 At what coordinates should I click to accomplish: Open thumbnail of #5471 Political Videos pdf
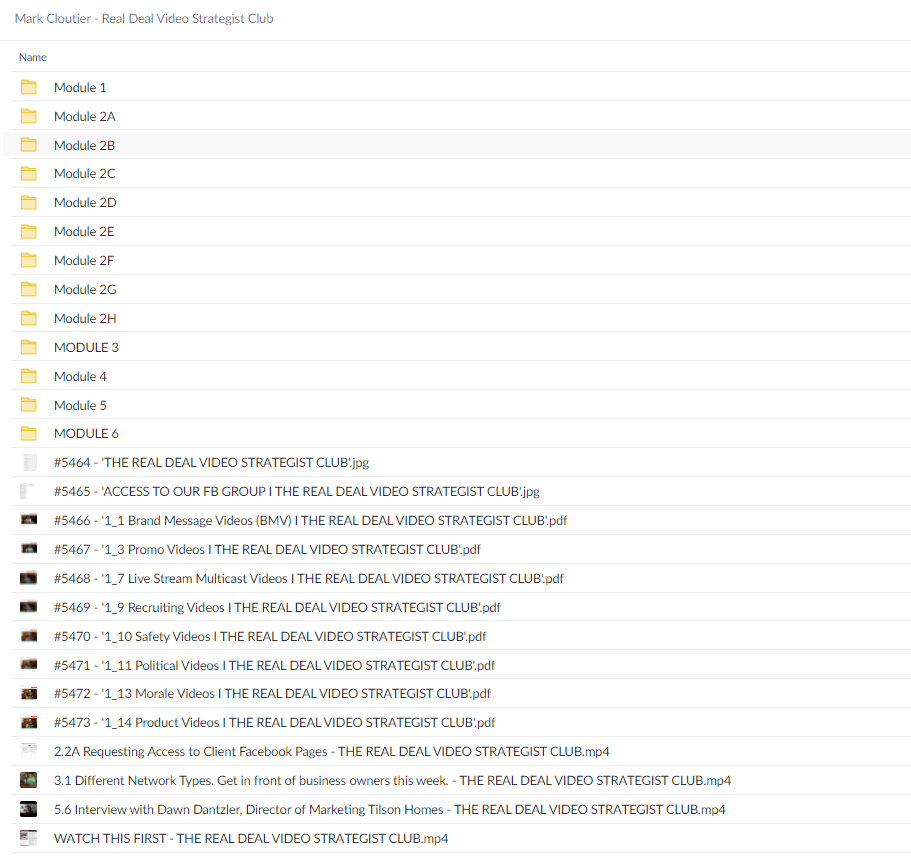click(28, 664)
